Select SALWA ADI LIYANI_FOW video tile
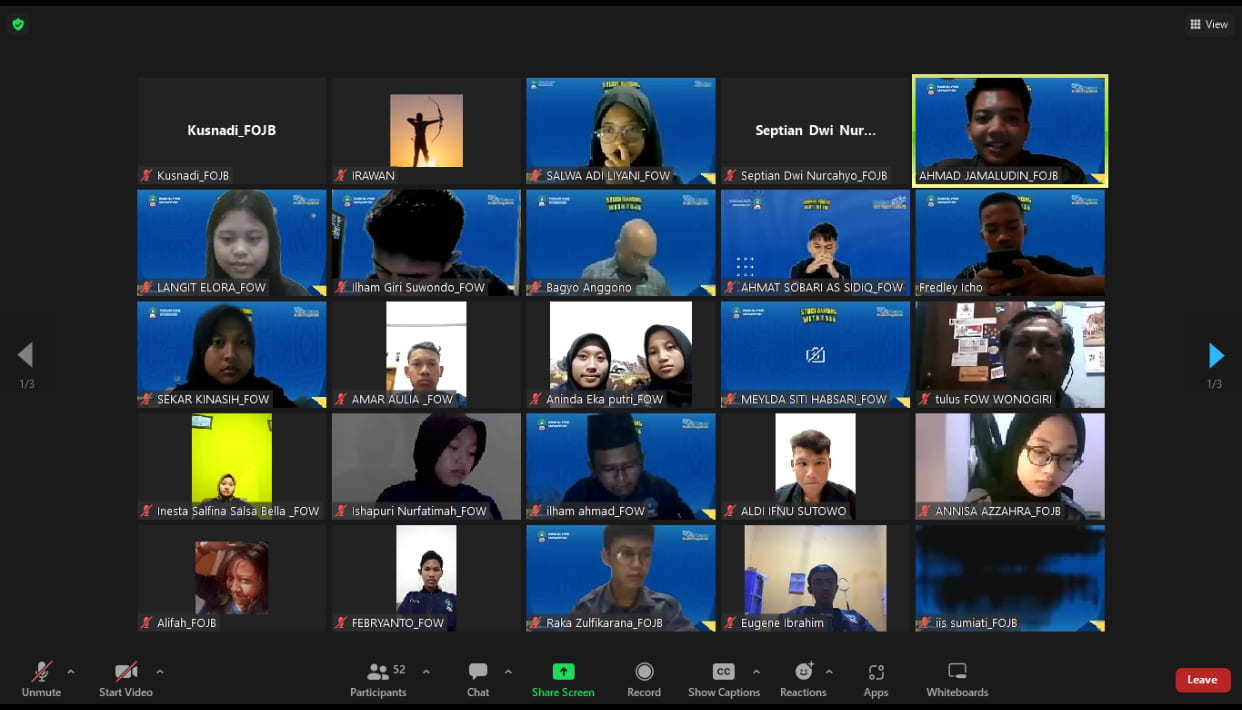 [621, 131]
